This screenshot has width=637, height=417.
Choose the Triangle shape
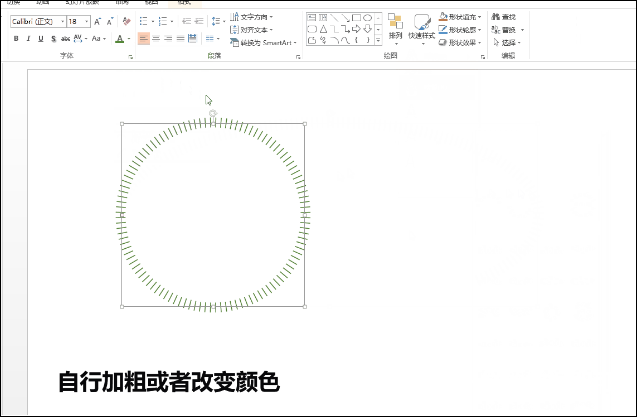click(x=323, y=29)
